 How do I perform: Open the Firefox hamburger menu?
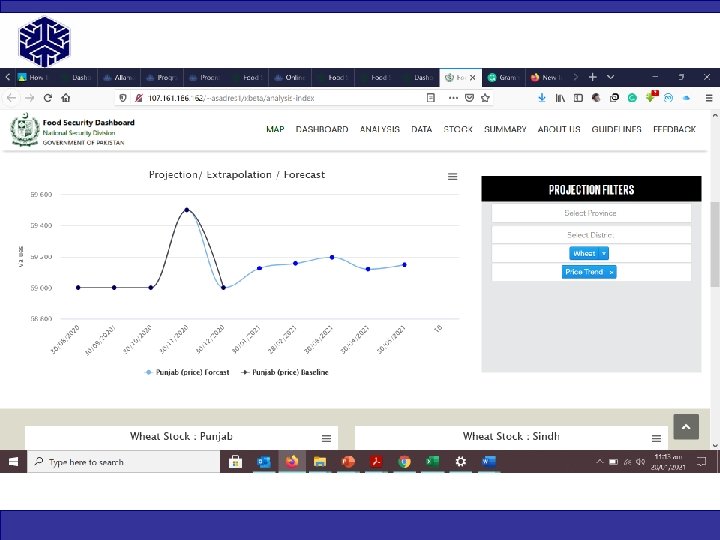click(x=709, y=98)
